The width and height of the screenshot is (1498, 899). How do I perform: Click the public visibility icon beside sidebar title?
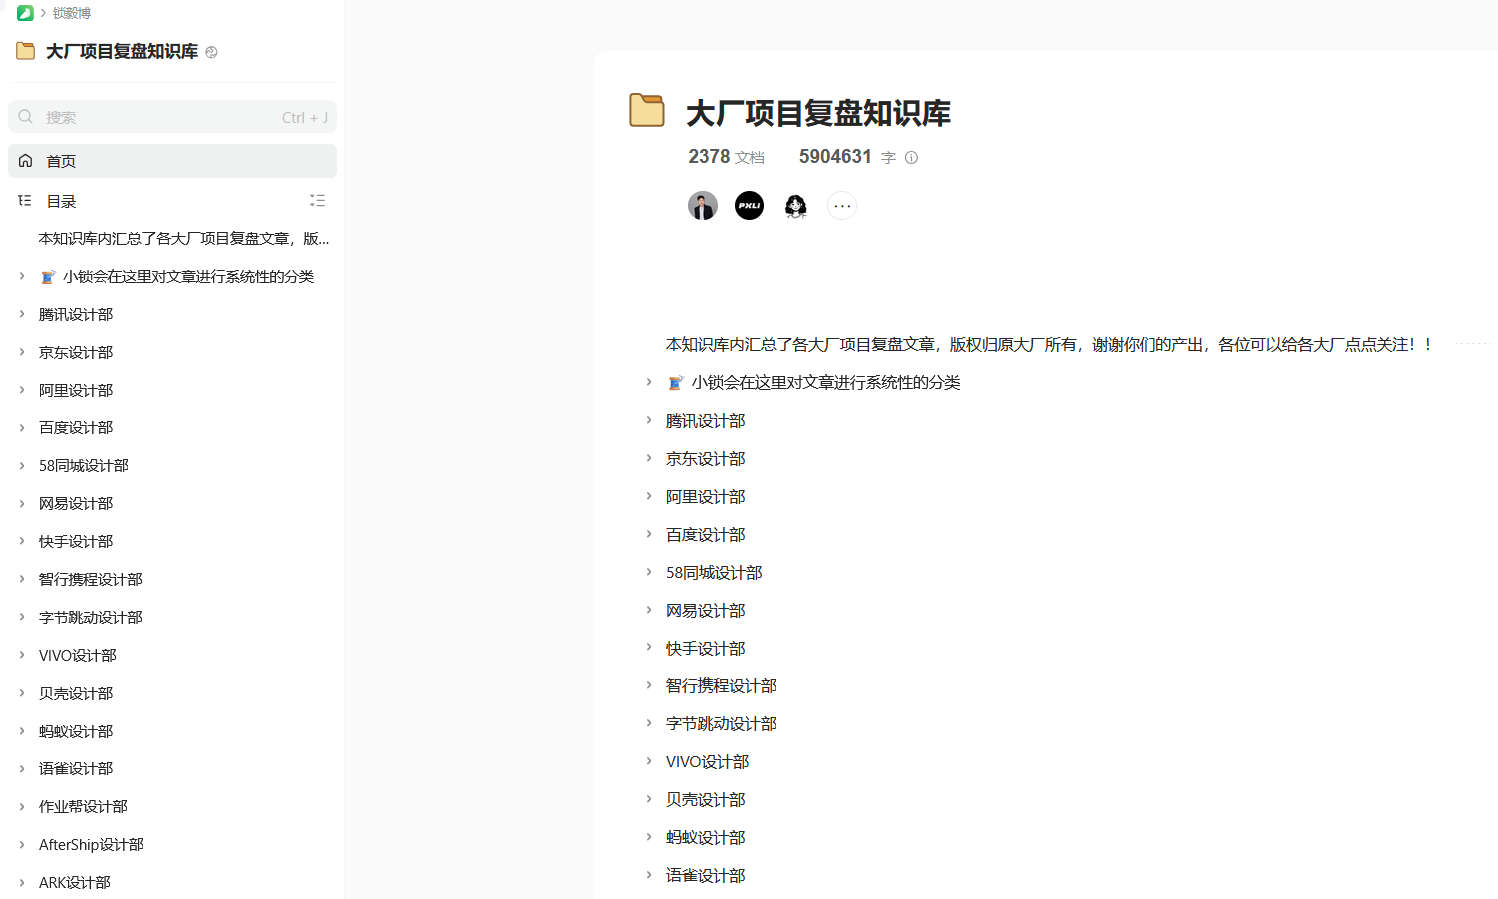tap(211, 52)
